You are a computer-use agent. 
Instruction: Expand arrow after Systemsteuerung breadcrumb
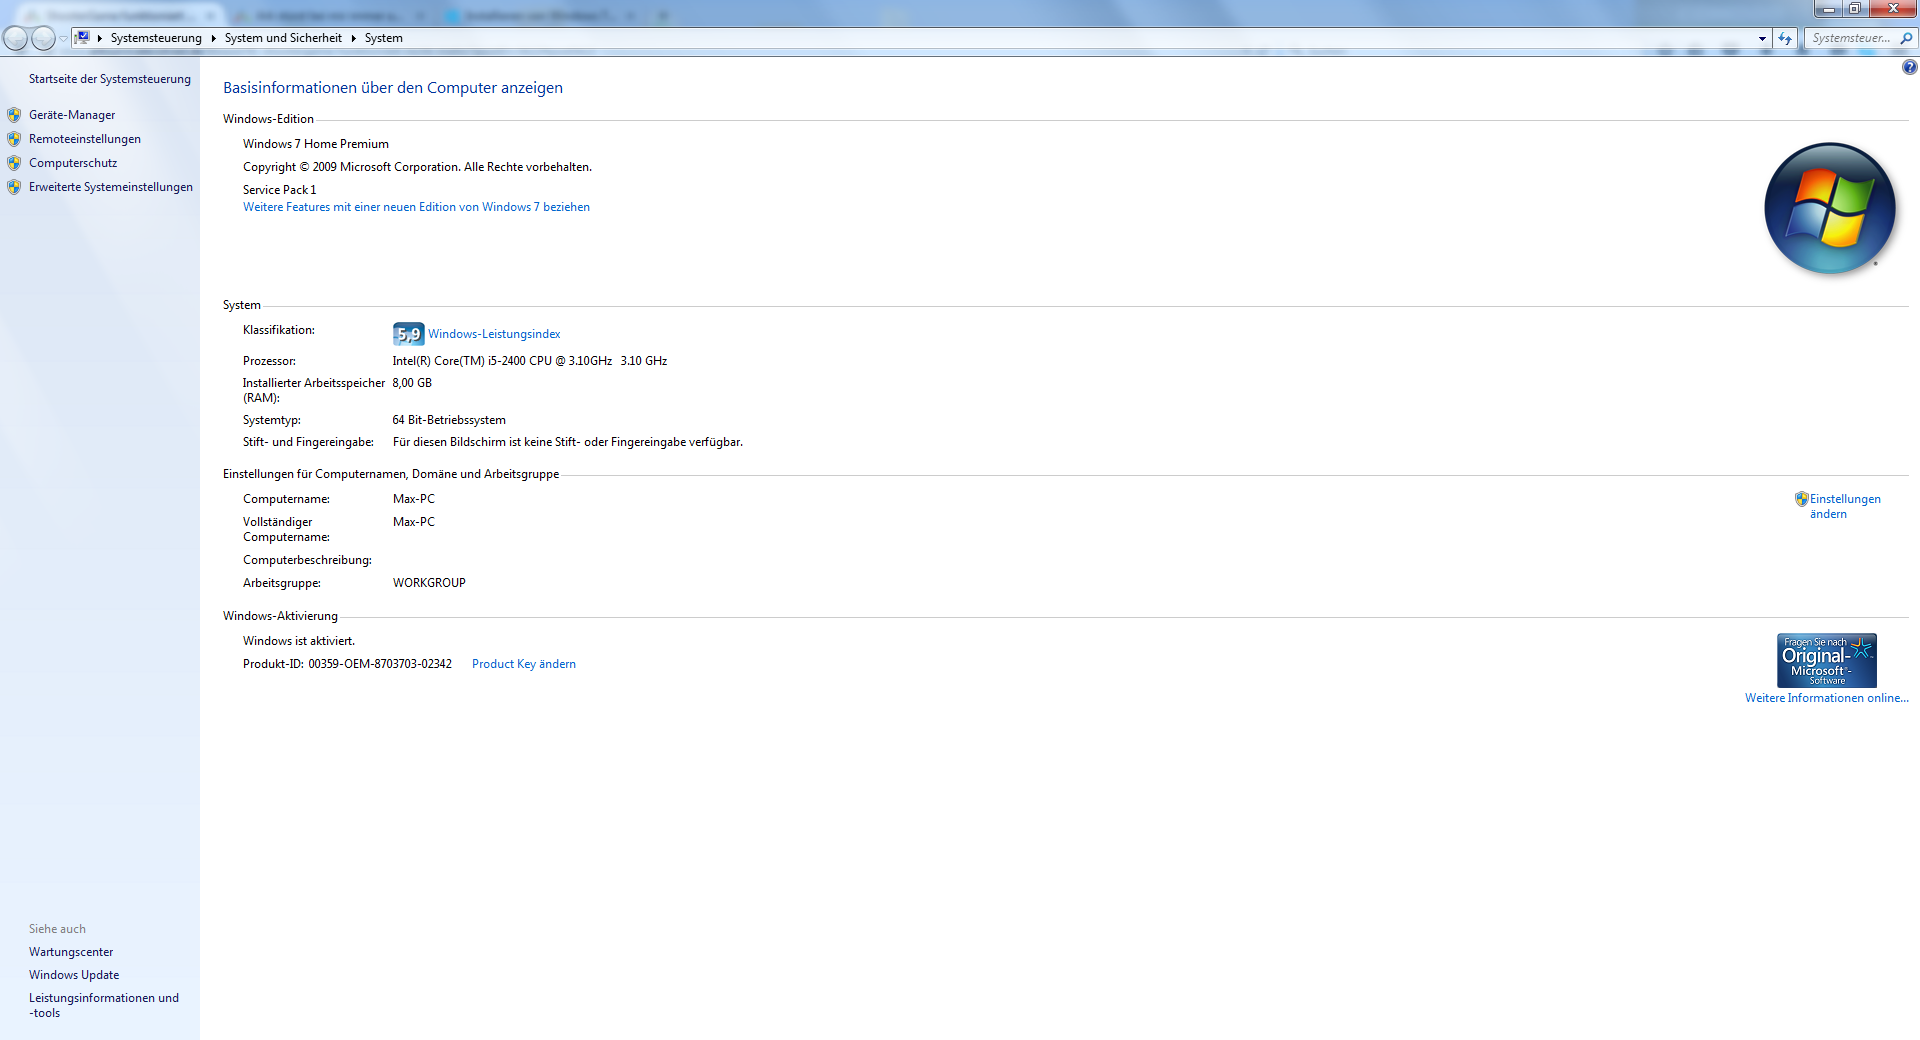213,38
